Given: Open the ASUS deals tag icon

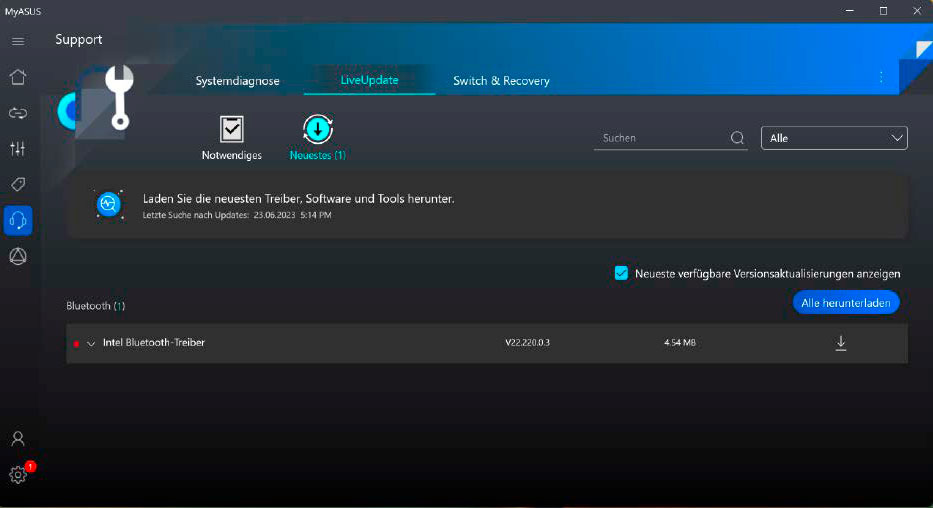Looking at the screenshot, I should 18,184.
